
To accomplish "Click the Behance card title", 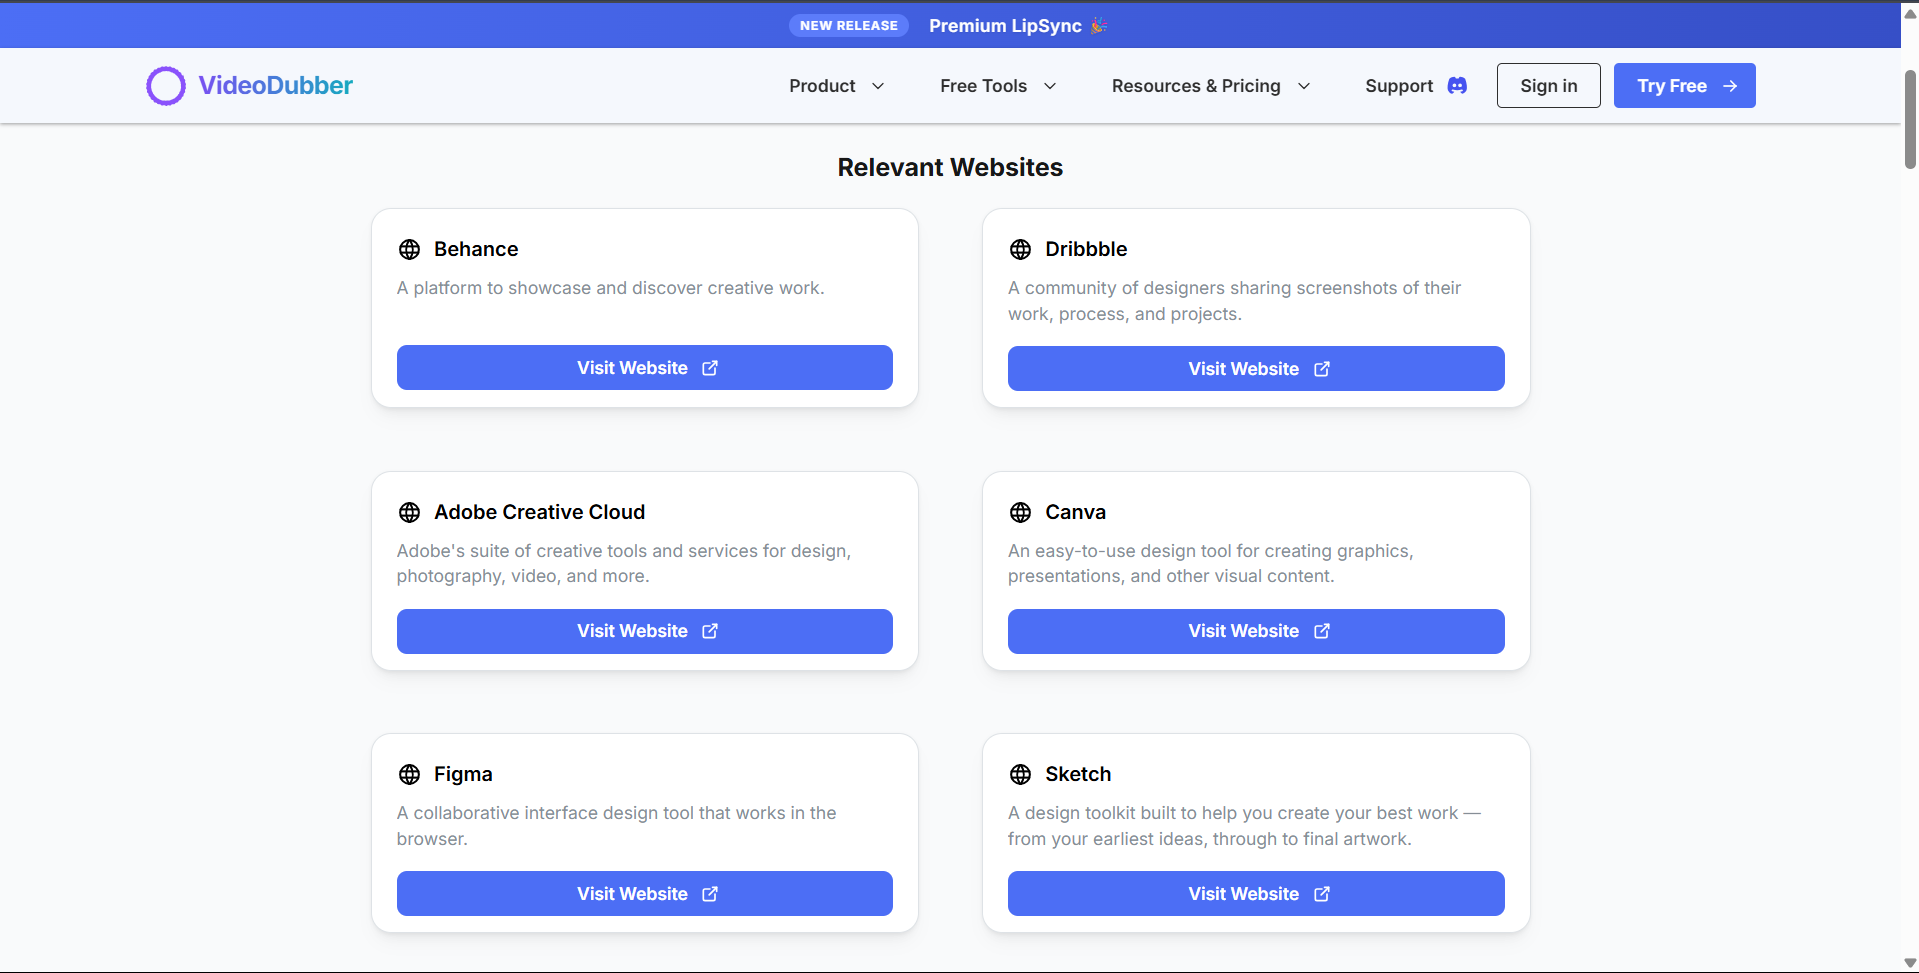I will [x=476, y=249].
